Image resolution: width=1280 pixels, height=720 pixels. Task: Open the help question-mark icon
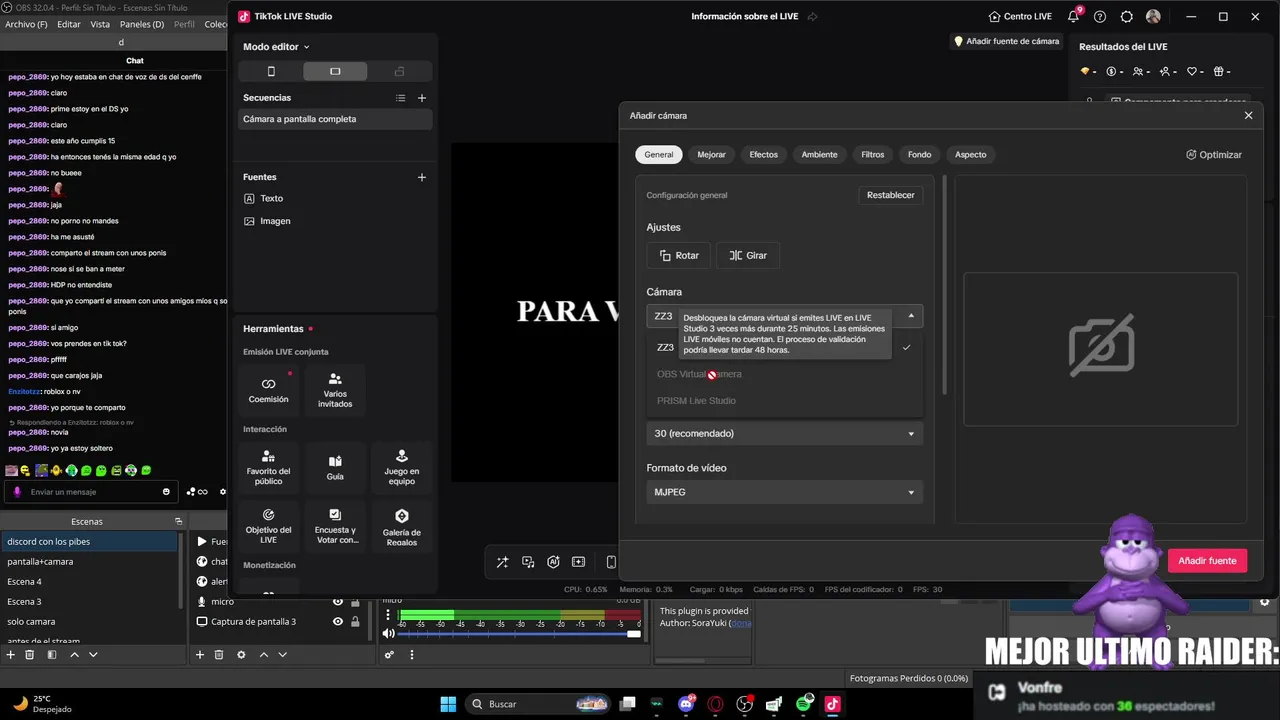coord(1100,17)
